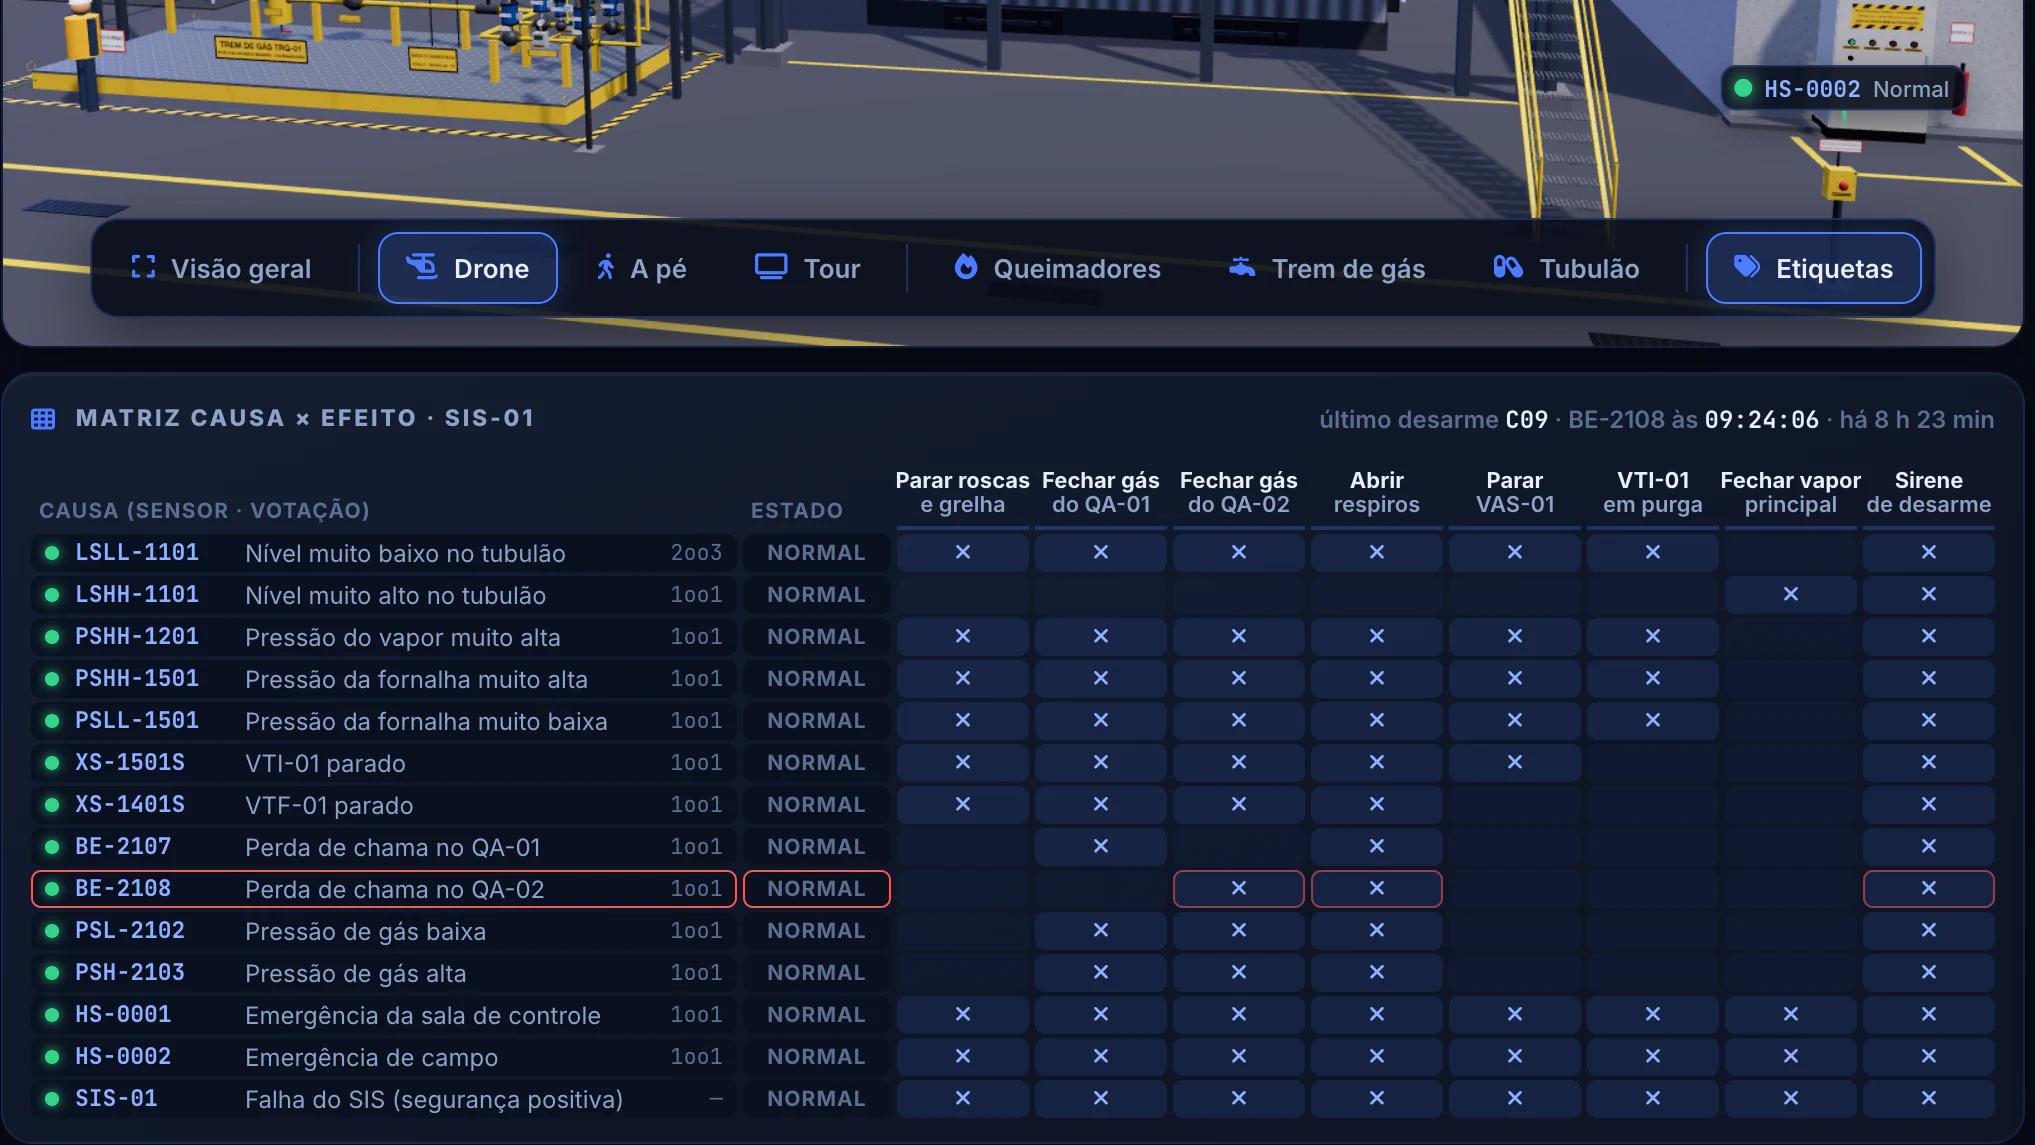Image resolution: width=2035 pixels, height=1145 pixels.
Task: Click the table grid icon beside Matriz Causa
Action: coord(43,418)
